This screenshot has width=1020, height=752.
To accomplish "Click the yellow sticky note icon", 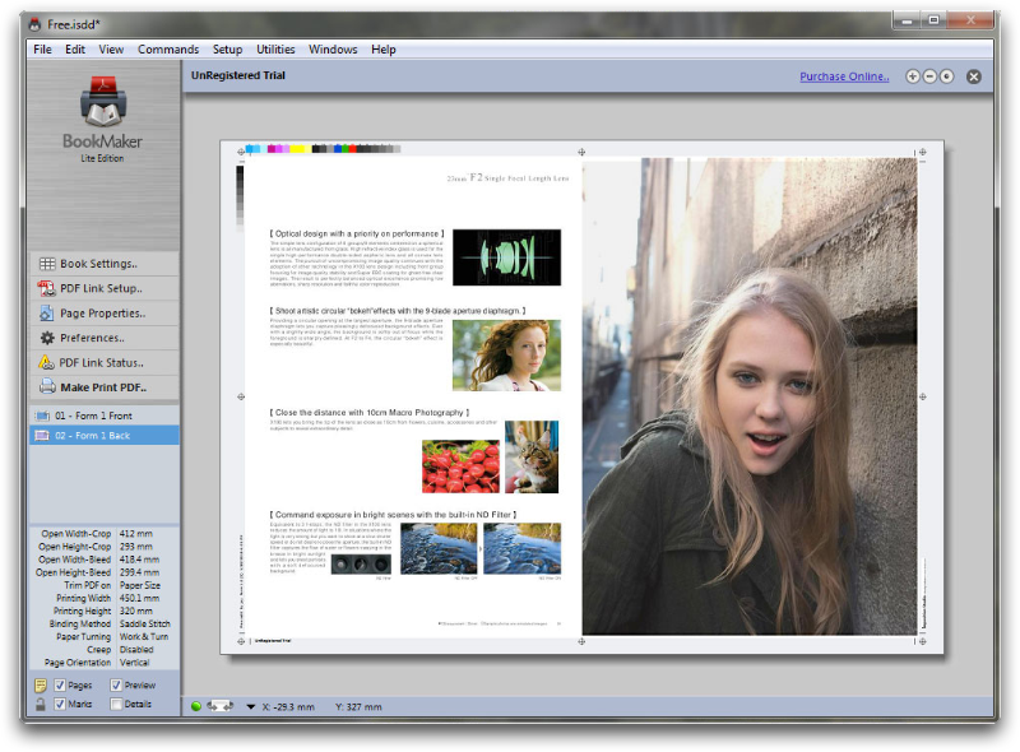I will [41, 685].
